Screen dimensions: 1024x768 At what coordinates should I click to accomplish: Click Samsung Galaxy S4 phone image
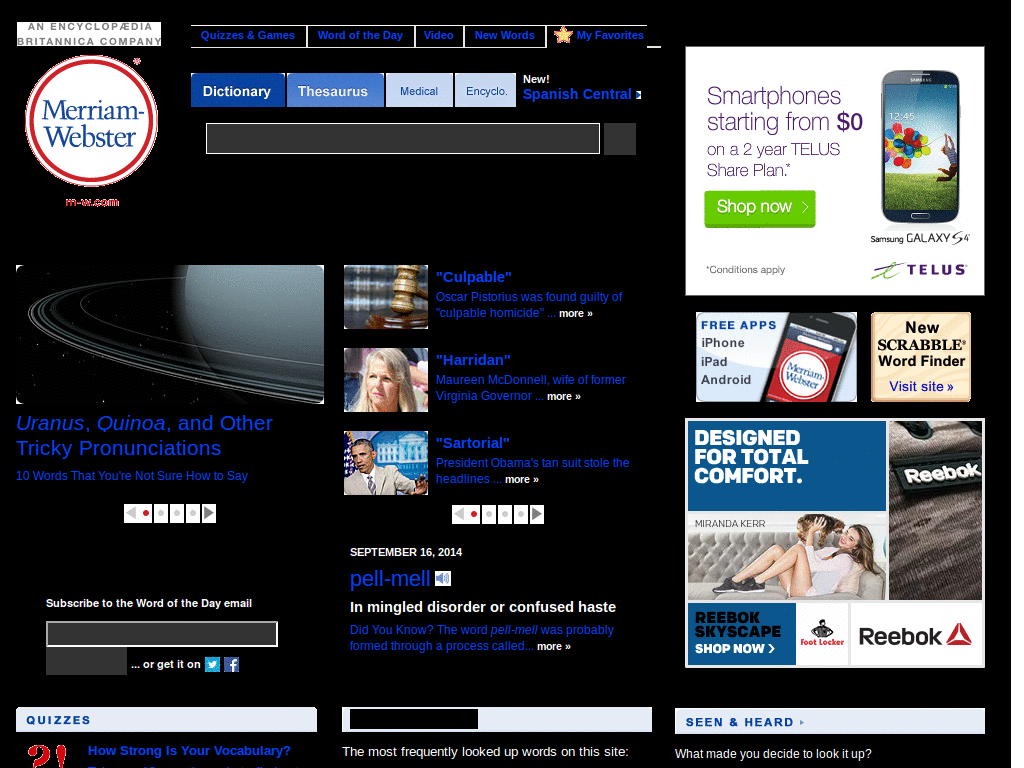(920, 147)
